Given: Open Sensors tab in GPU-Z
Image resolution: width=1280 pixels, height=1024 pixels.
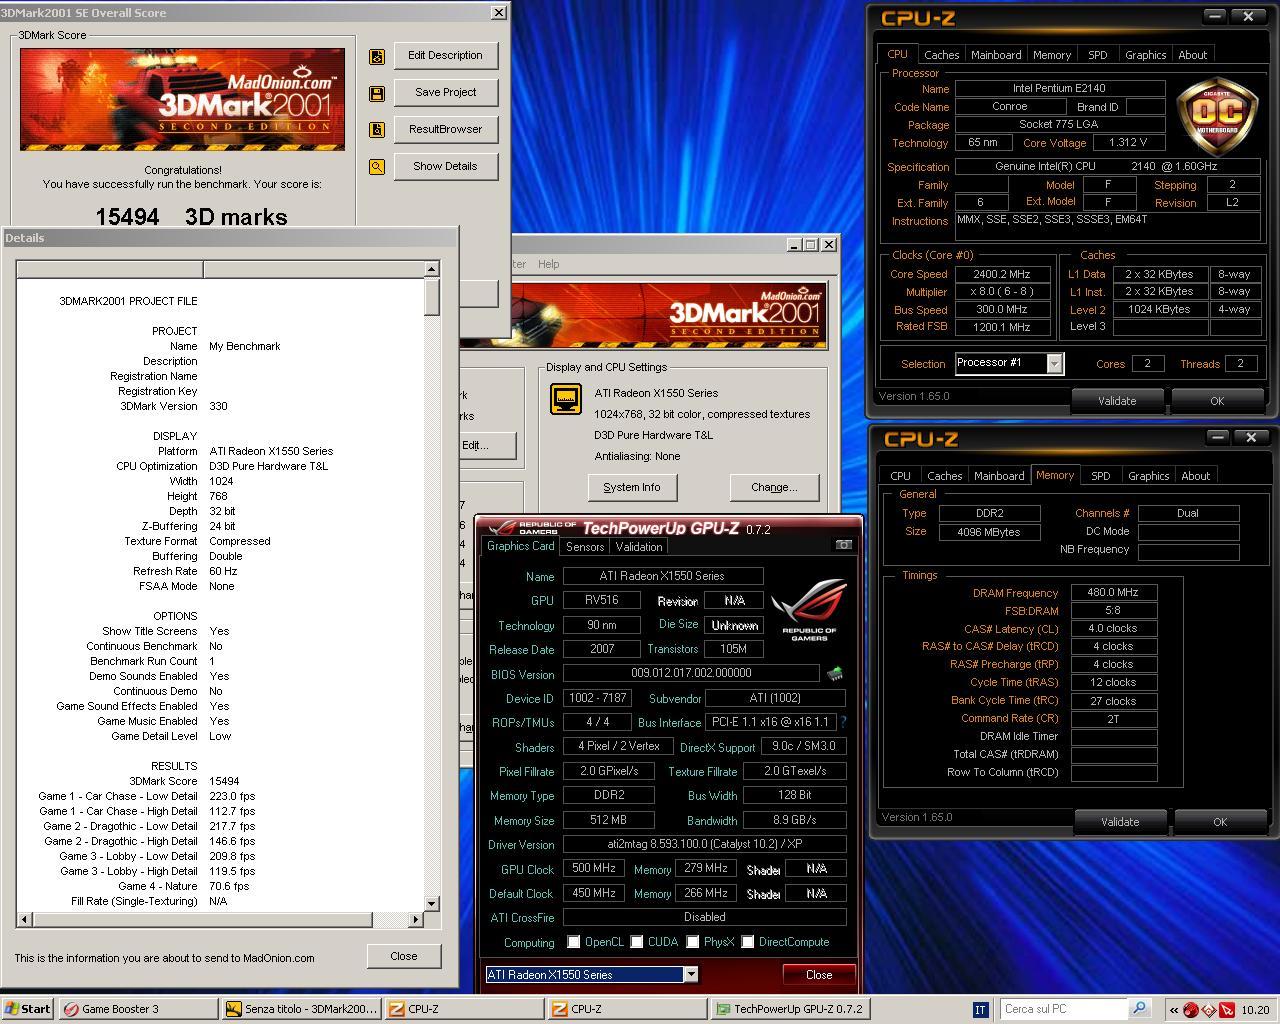Looking at the screenshot, I should point(585,547).
